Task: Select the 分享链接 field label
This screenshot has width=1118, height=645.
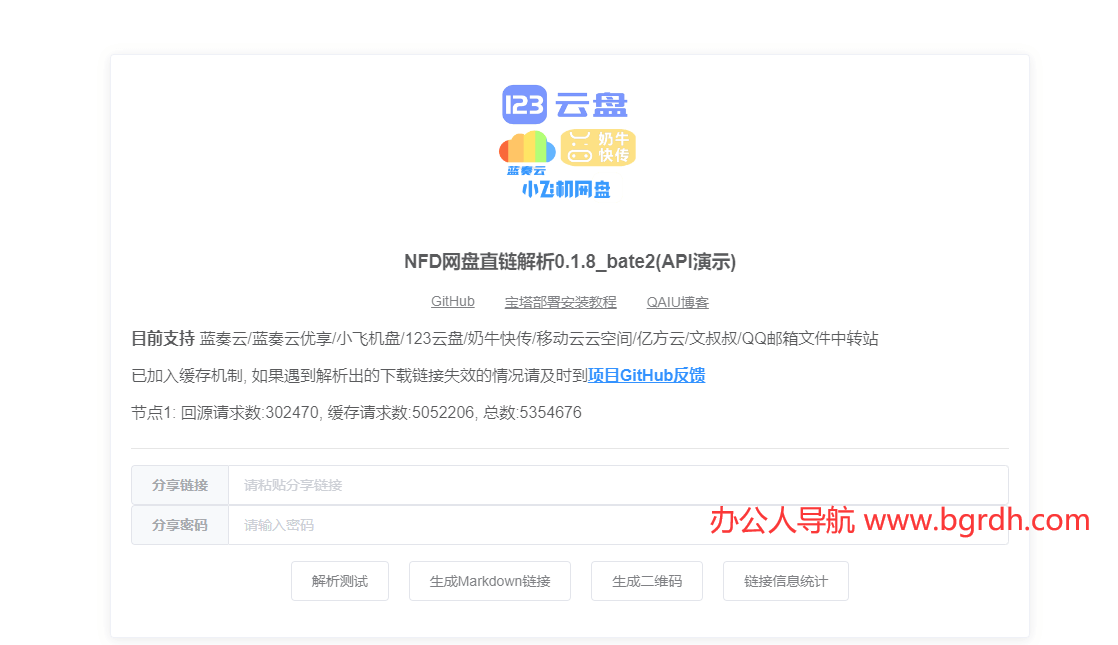Action: (180, 485)
